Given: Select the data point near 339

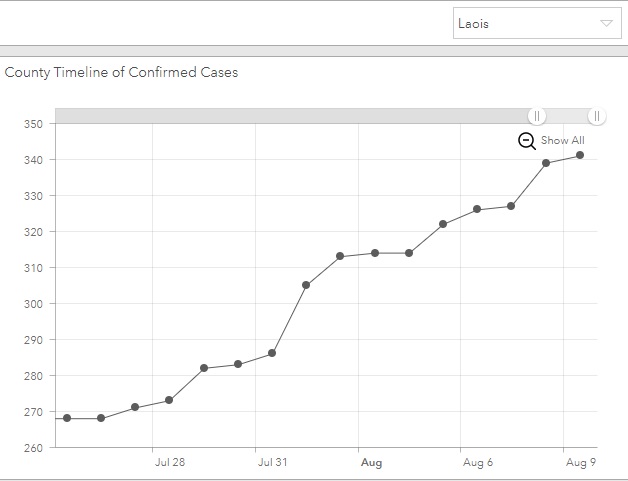Looking at the screenshot, I should point(546,163).
